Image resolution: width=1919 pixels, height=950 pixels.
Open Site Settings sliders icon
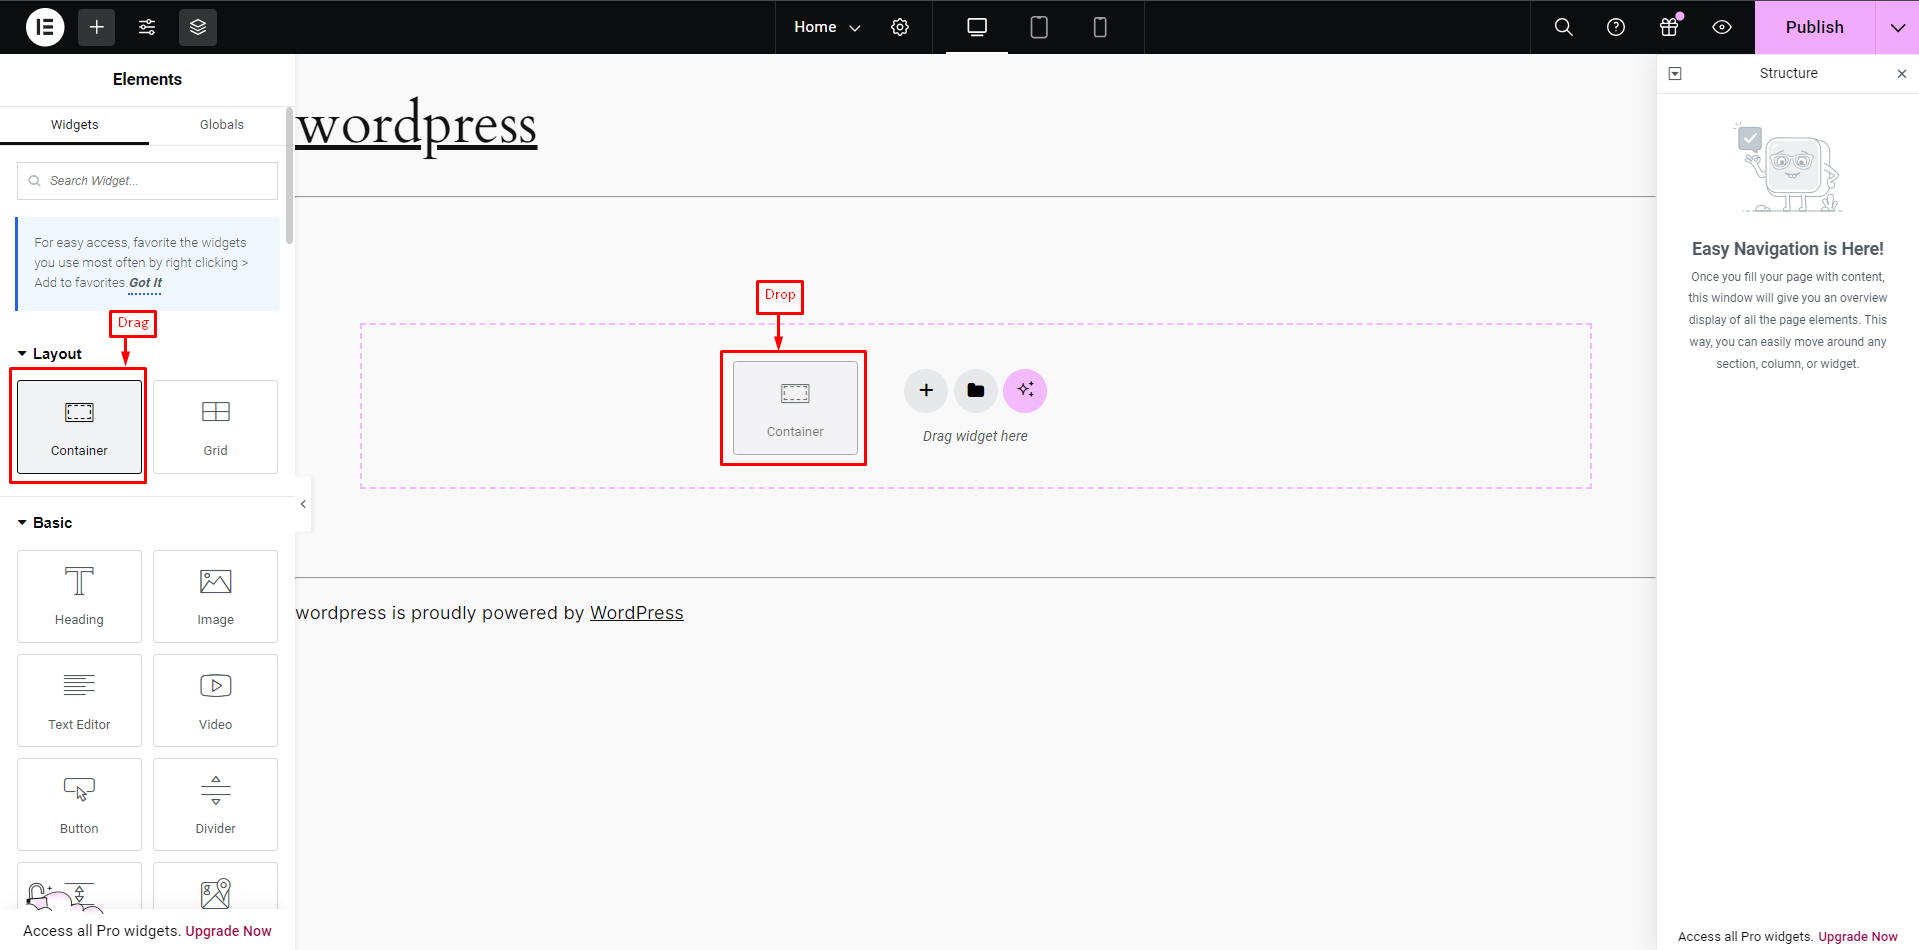click(147, 27)
